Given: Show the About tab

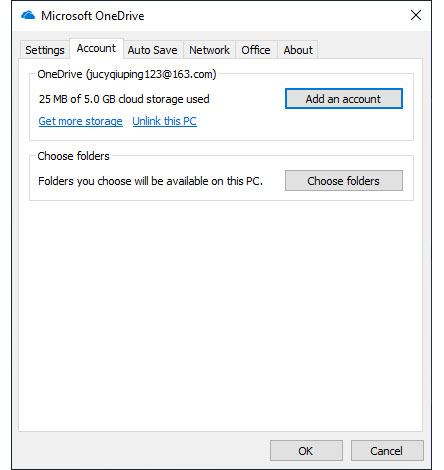Looking at the screenshot, I should coord(298,50).
